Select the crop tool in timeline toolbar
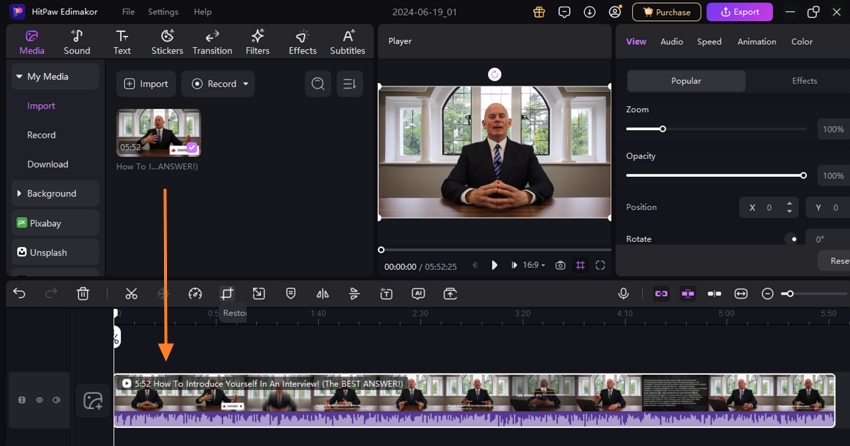The height and width of the screenshot is (446, 850). click(x=227, y=294)
